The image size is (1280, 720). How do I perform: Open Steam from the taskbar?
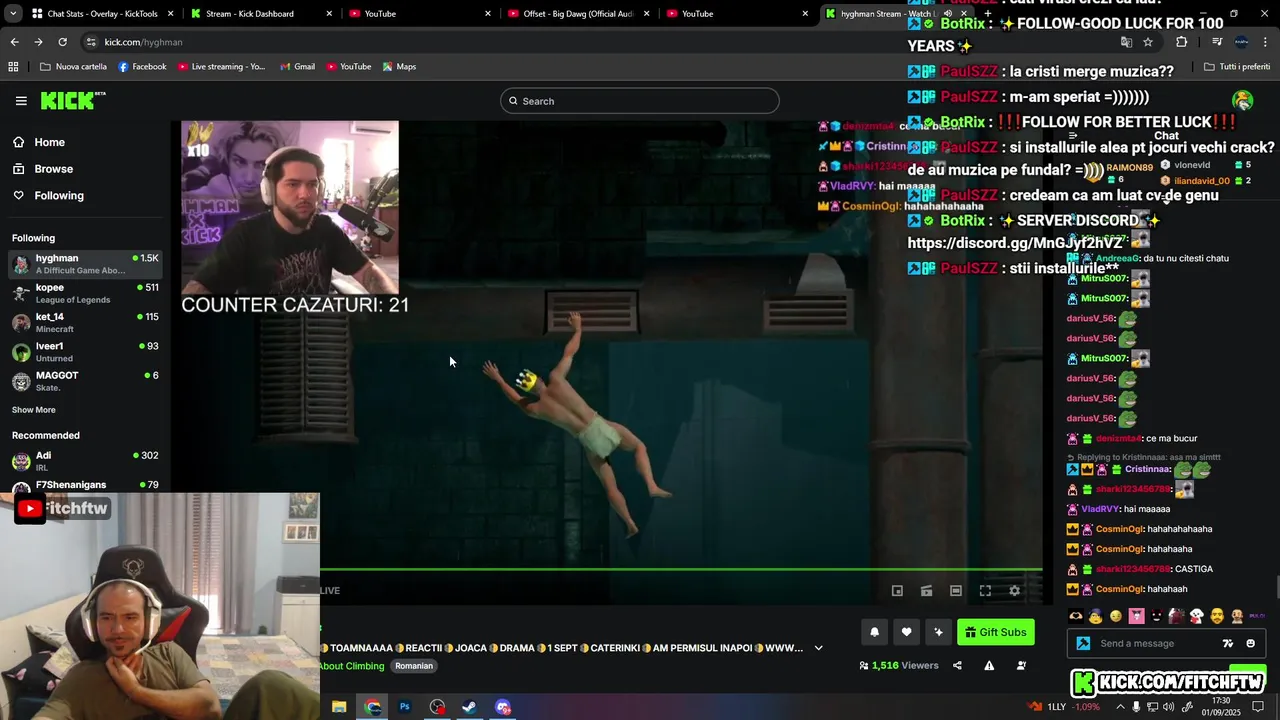coord(469,707)
